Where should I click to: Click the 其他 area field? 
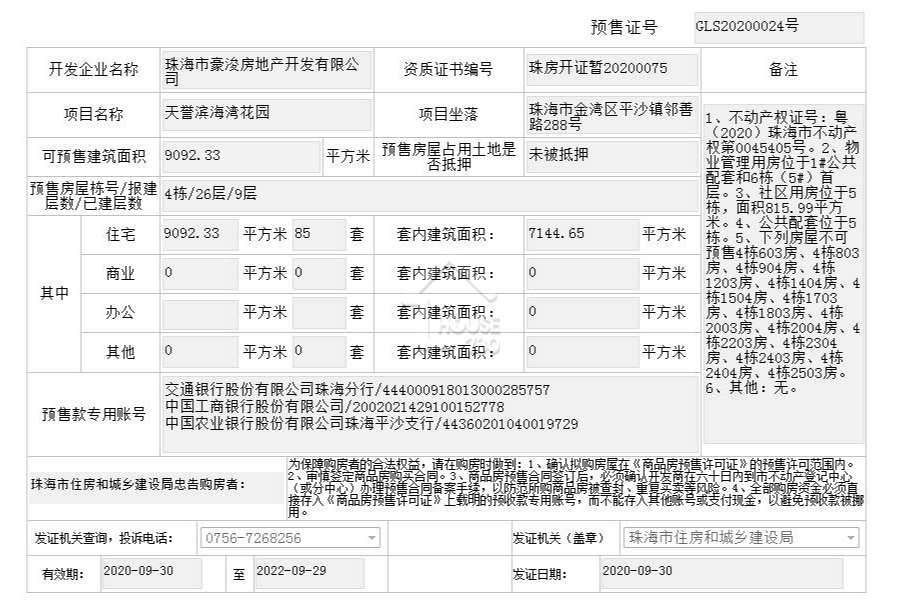[x=200, y=352]
